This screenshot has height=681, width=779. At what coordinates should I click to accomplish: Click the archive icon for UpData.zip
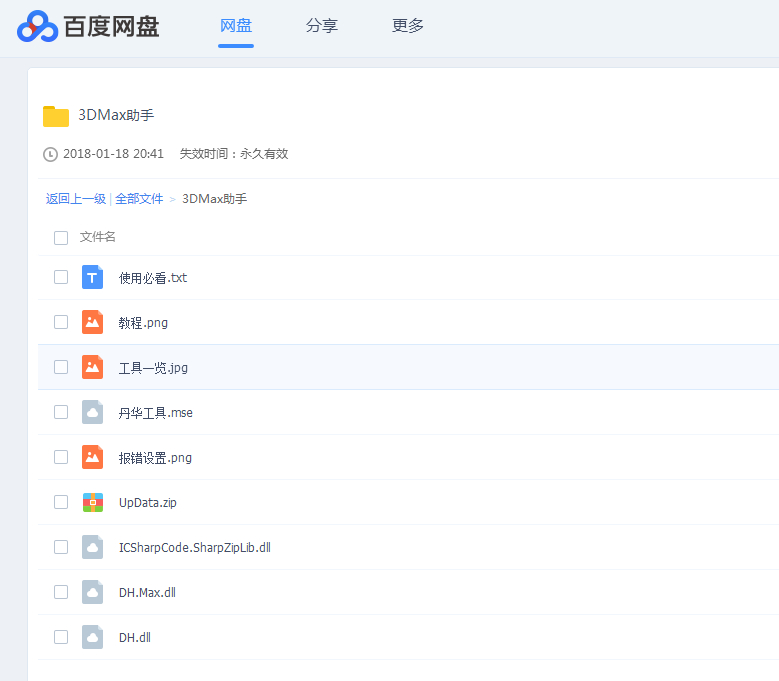[x=92, y=502]
